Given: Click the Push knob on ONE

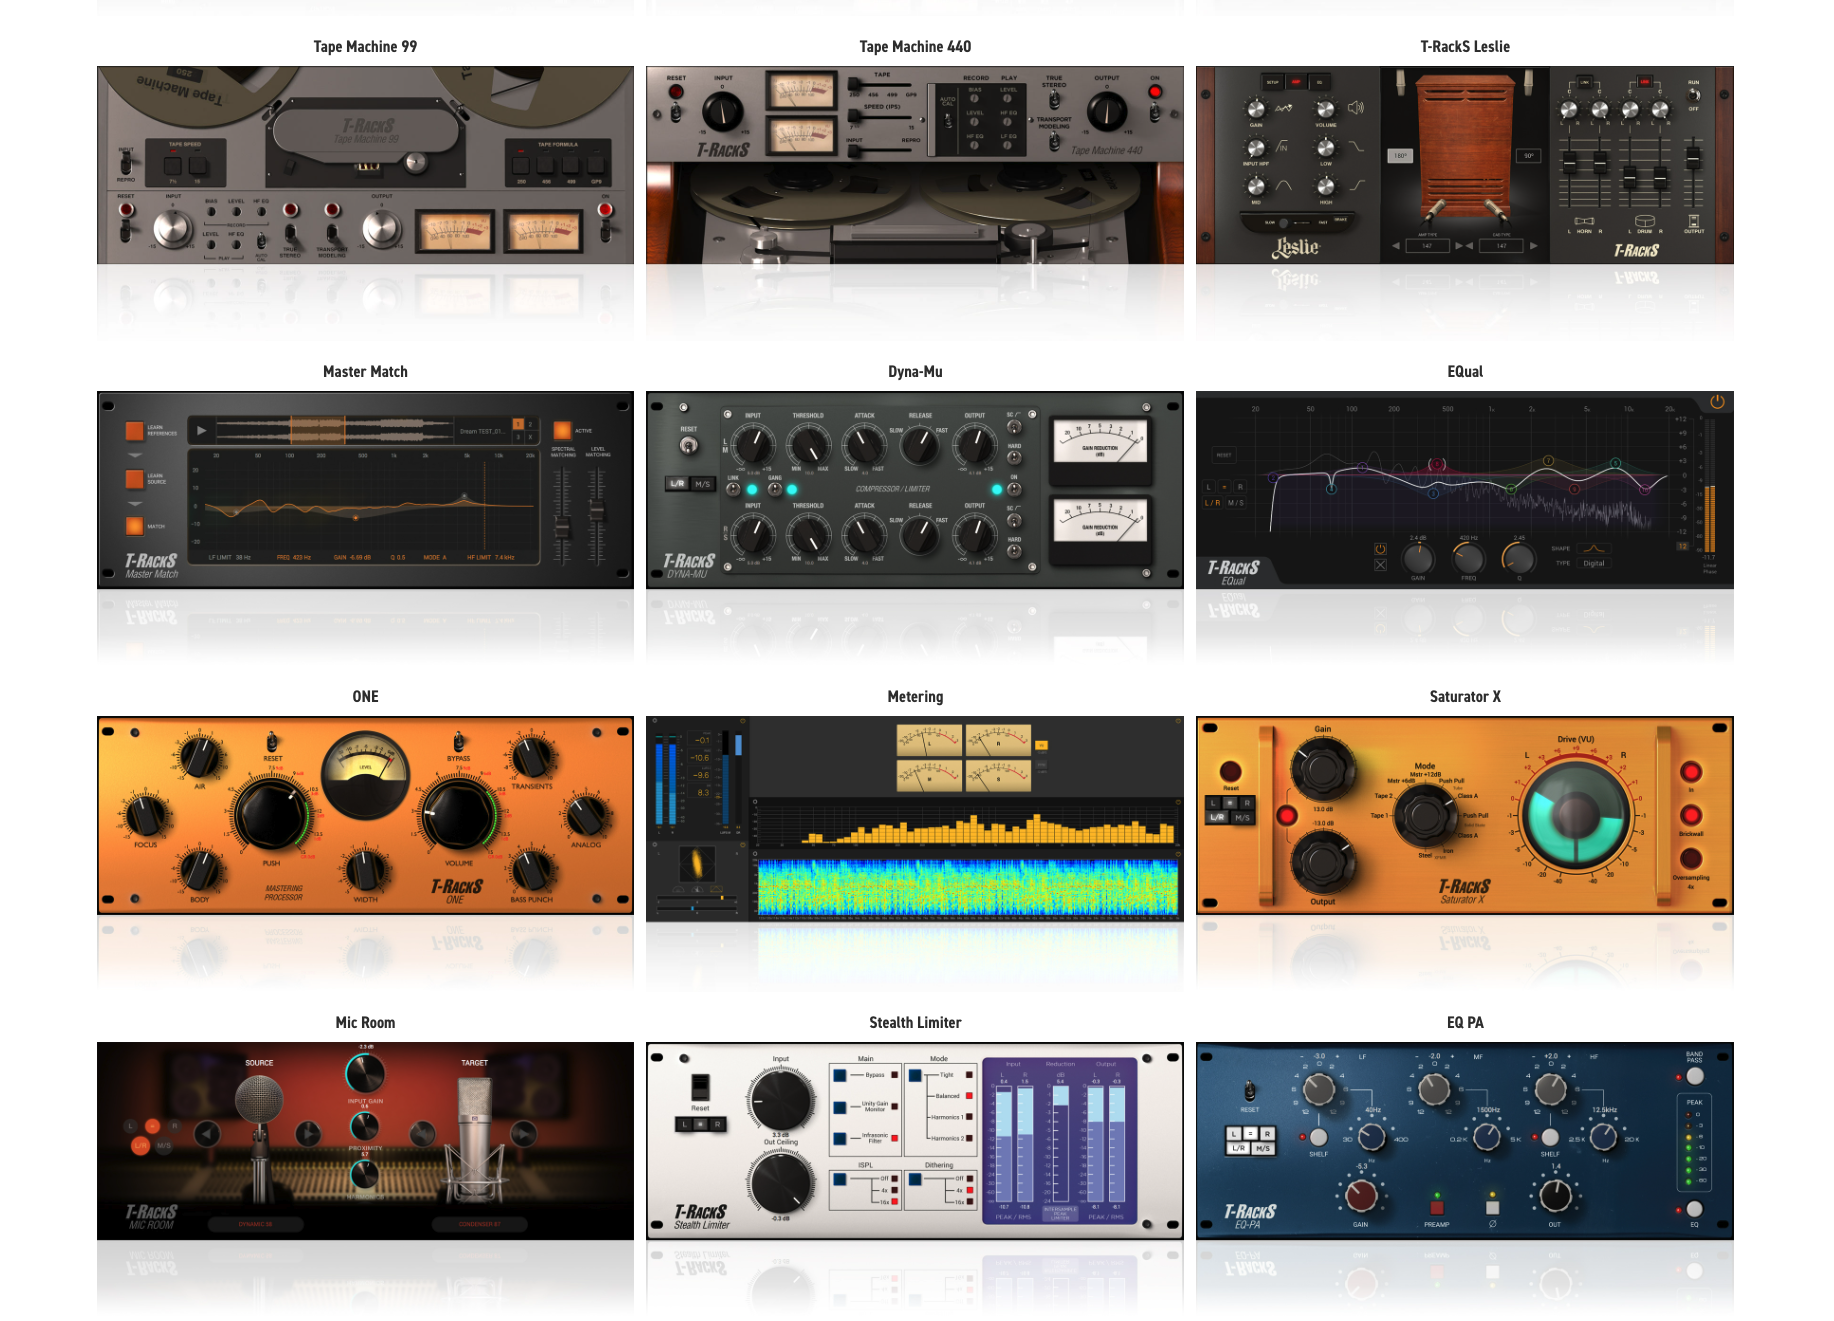Looking at the screenshot, I should click(271, 814).
